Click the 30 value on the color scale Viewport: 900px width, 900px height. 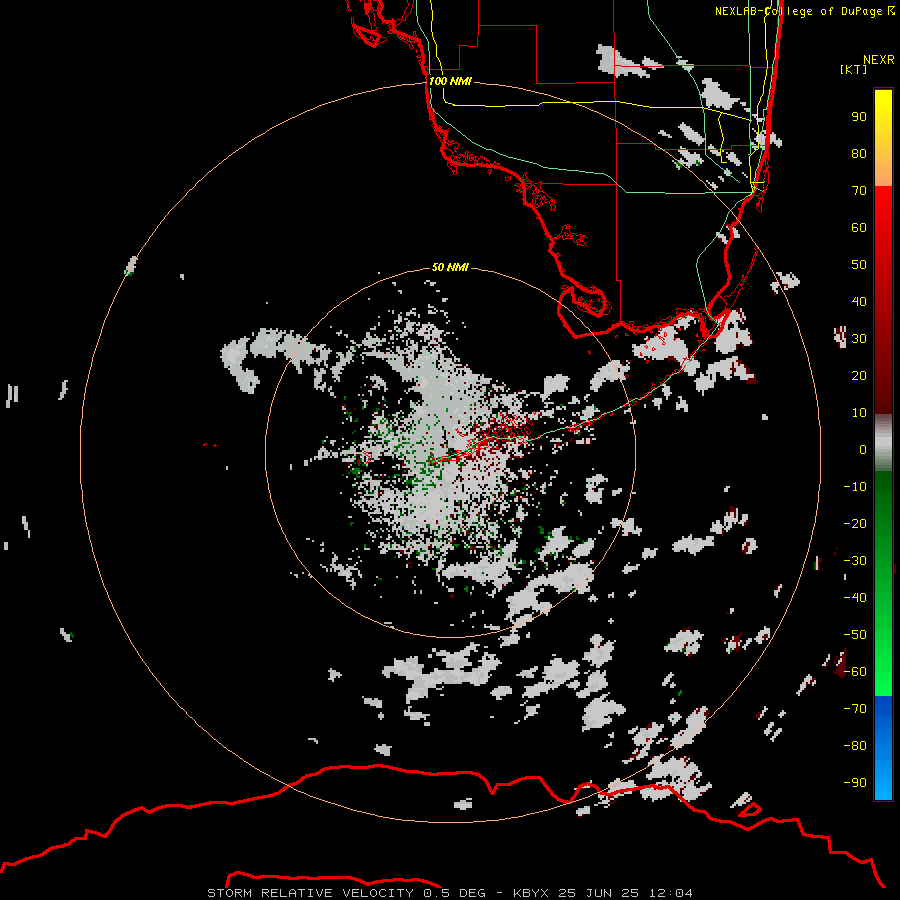[x=859, y=339]
